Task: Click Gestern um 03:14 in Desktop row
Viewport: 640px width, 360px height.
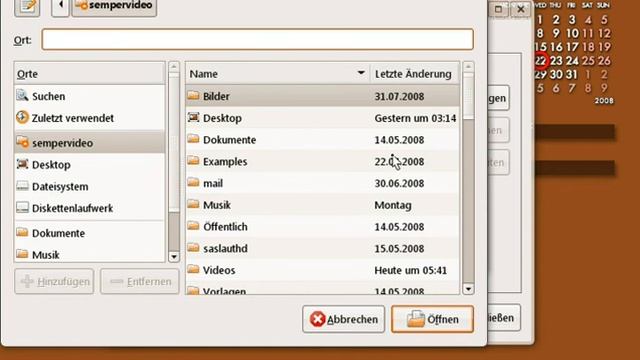Action: click(x=415, y=118)
